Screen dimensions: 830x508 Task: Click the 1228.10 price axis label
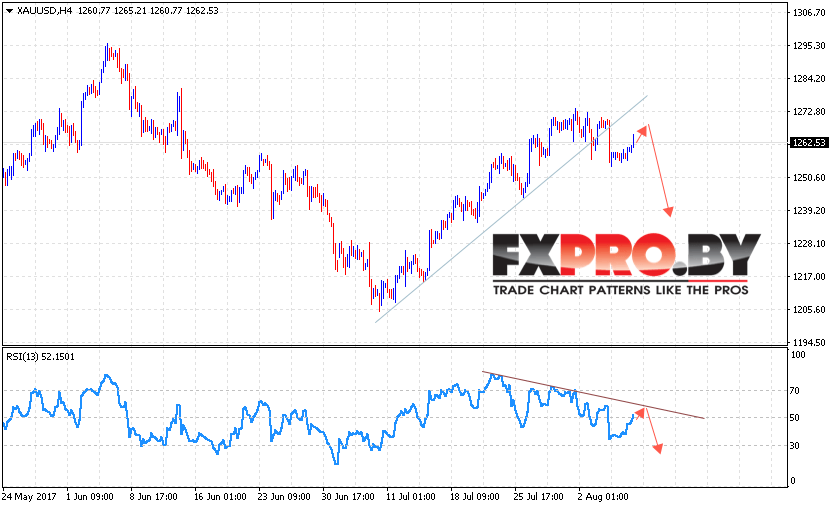[809, 244]
